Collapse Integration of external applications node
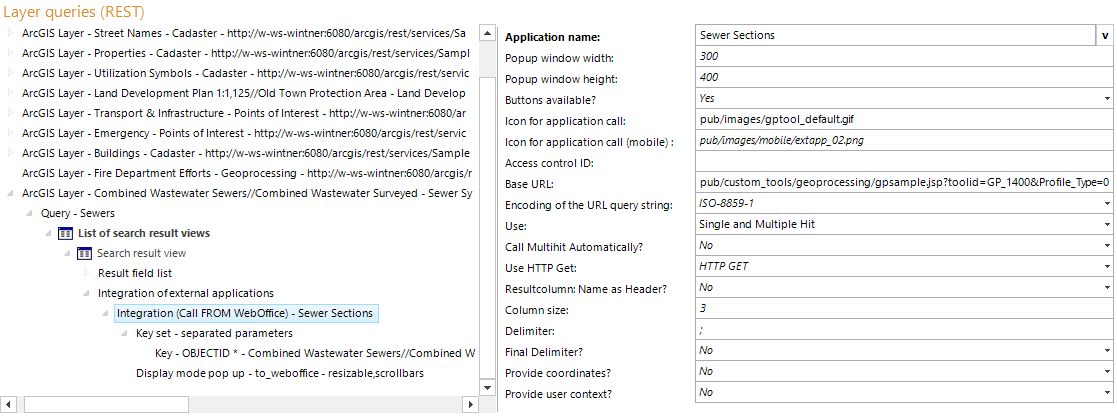The image size is (1117, 417). (x=86, y=293)
